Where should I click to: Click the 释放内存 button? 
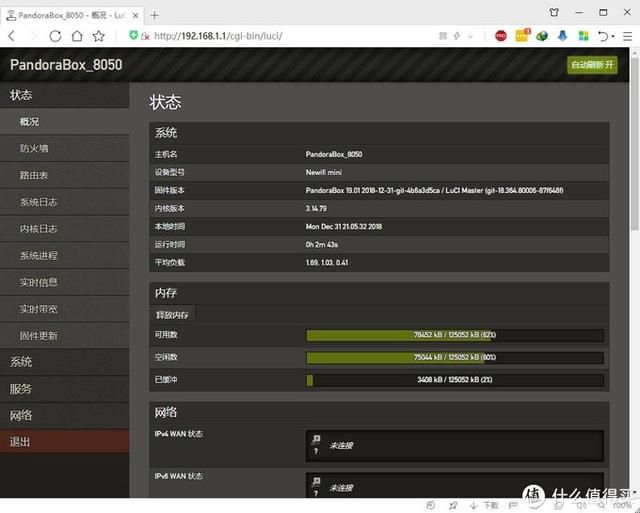coord(172,315)
